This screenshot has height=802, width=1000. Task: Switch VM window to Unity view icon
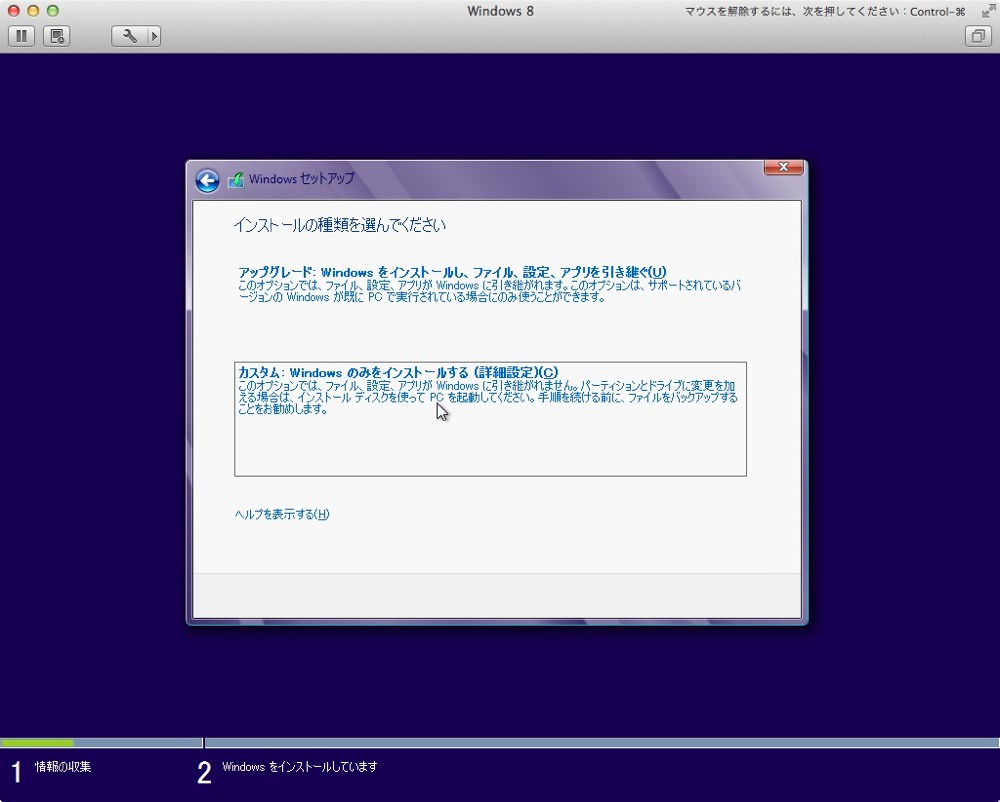(x=977, y=36)
